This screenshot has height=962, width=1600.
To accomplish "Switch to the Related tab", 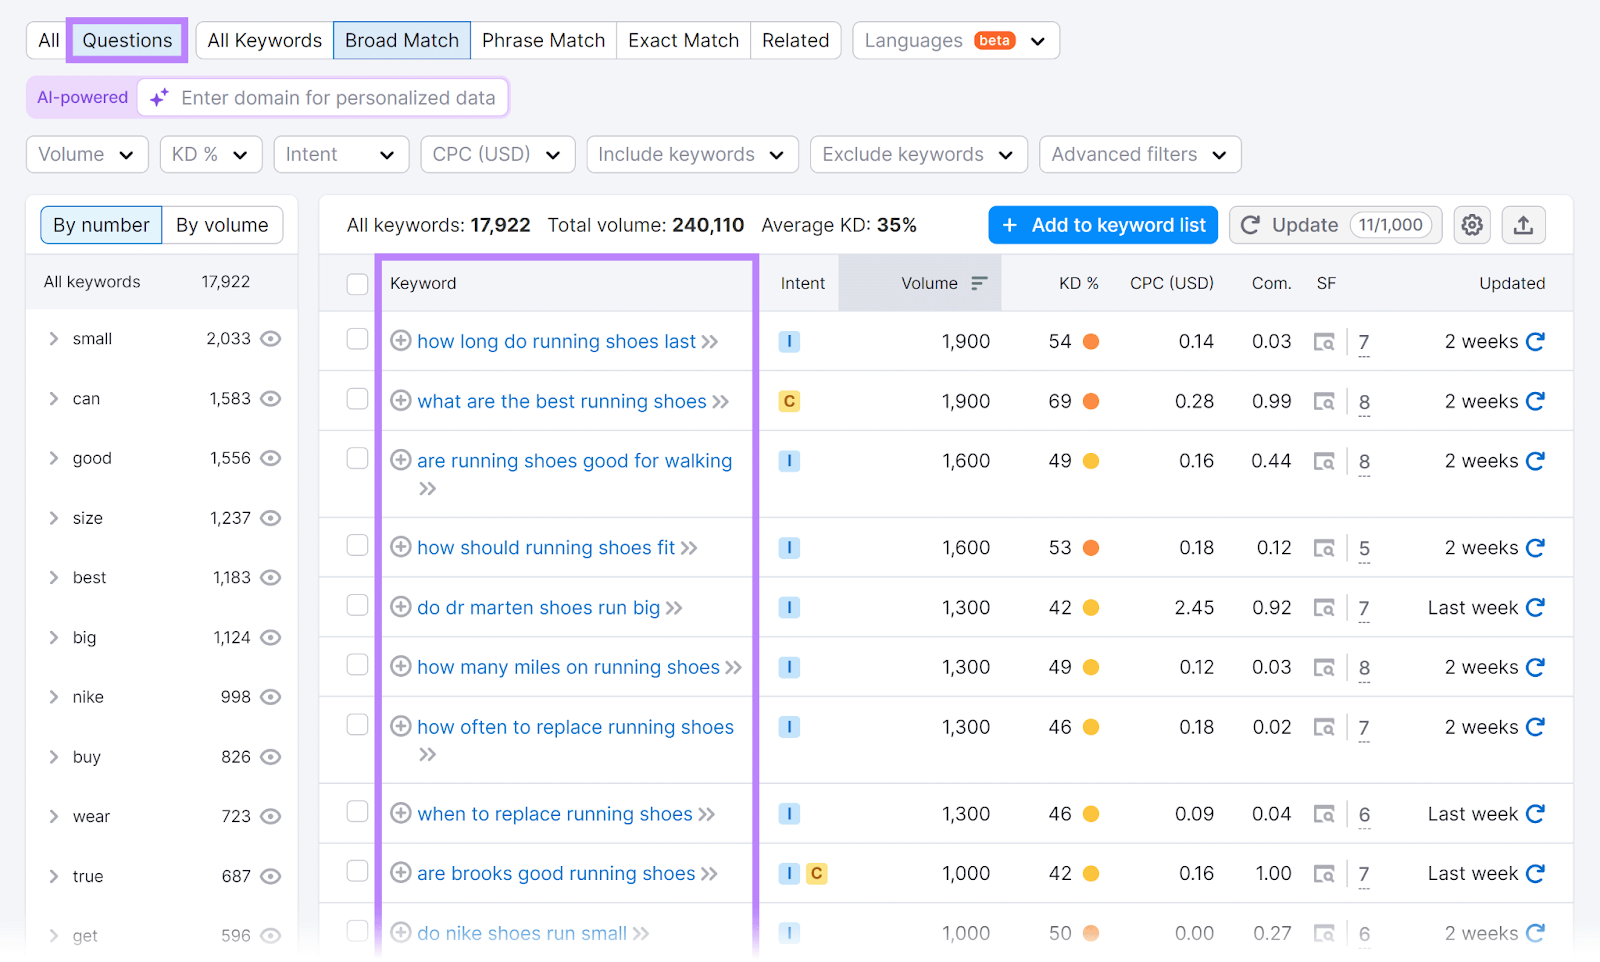I will [x=795, y=40].
